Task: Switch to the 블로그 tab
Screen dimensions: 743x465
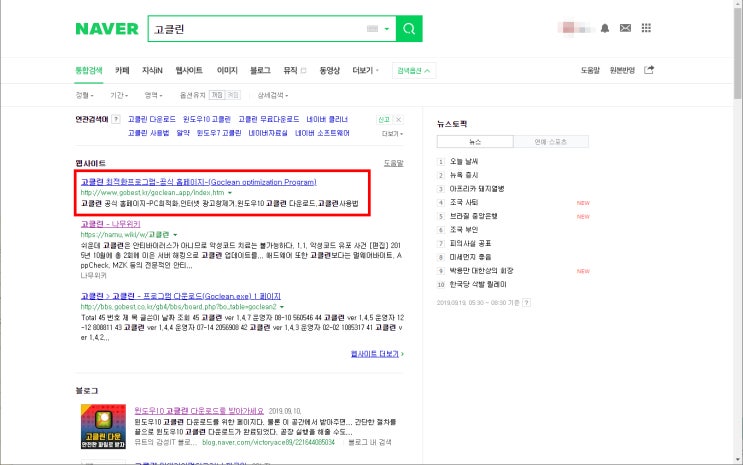Action: pyautogui.click(x=260, y=71)
